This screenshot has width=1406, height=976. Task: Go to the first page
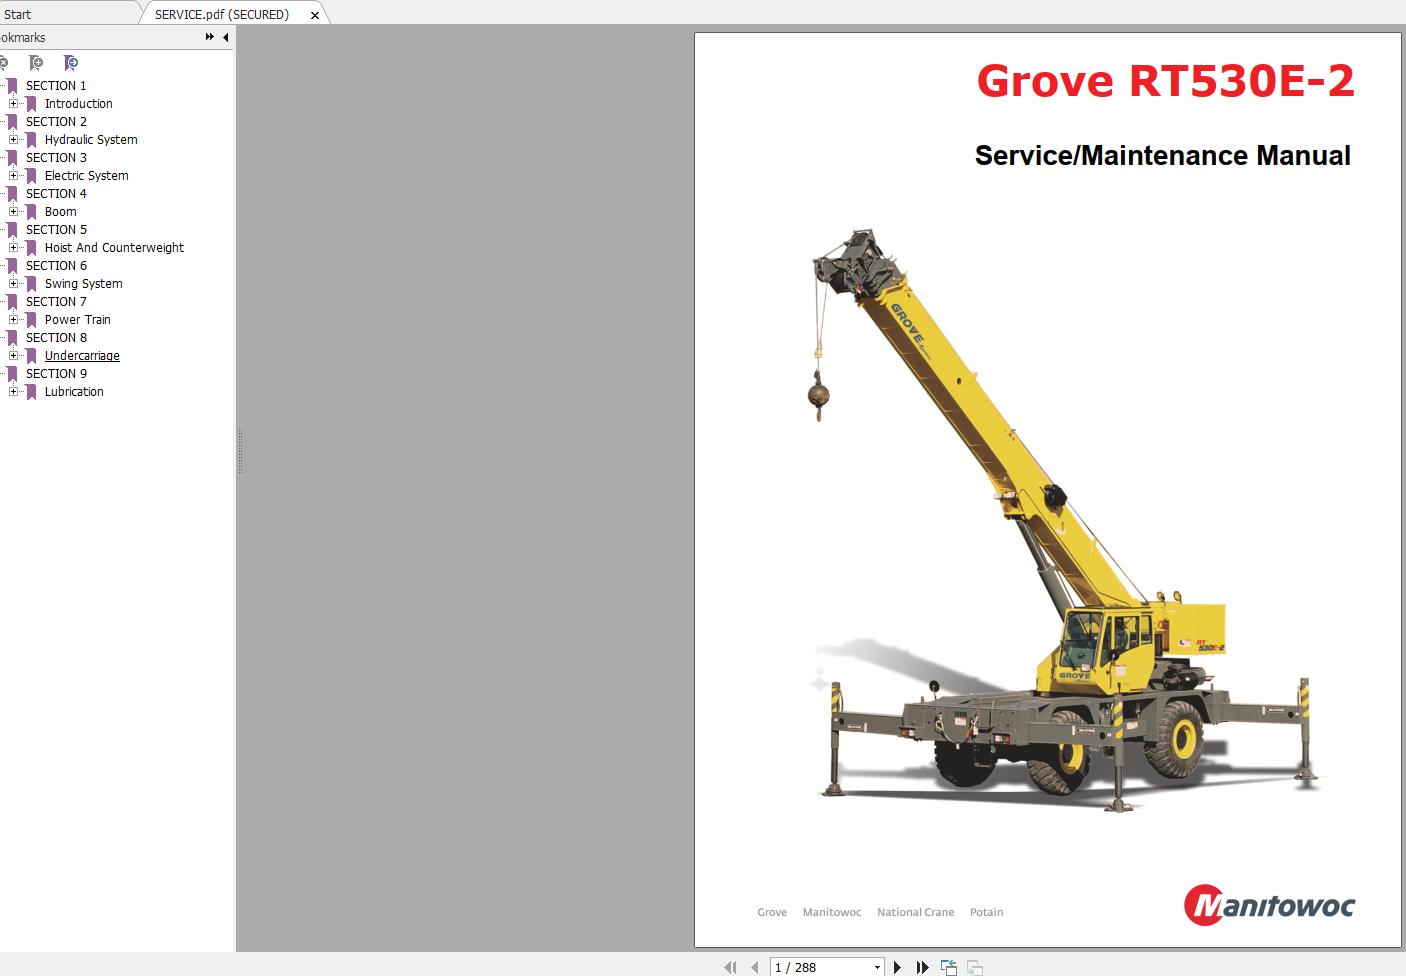(730, 967)
